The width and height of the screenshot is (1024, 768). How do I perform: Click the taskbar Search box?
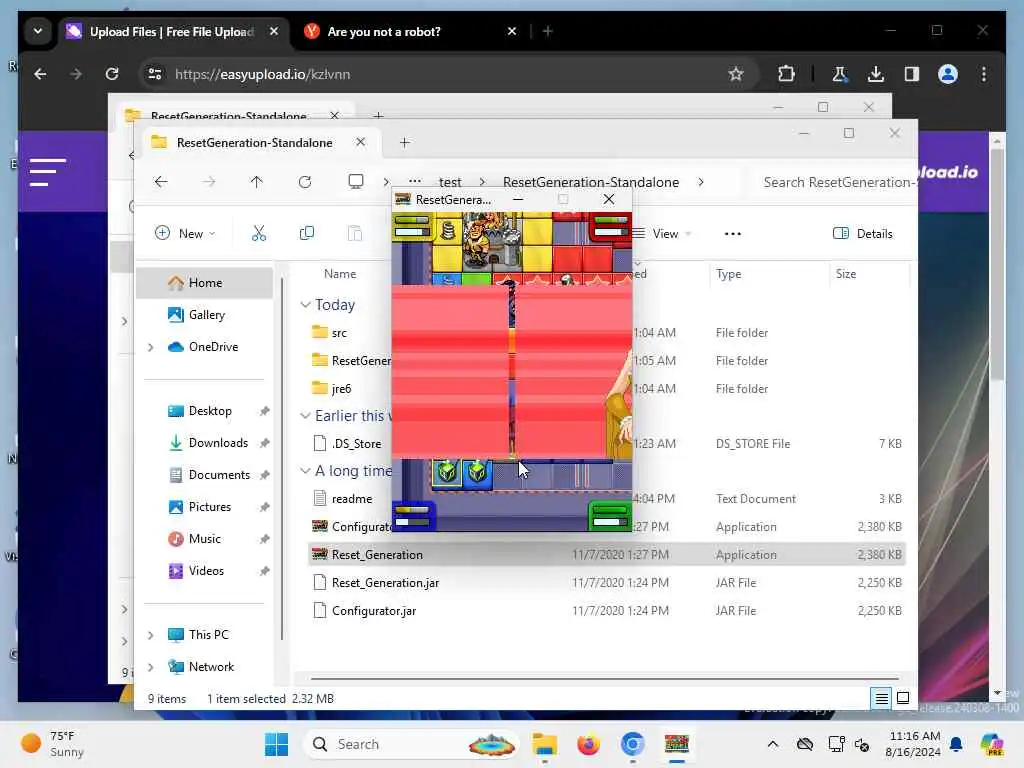pyautogui.click(x=413, y=744)
